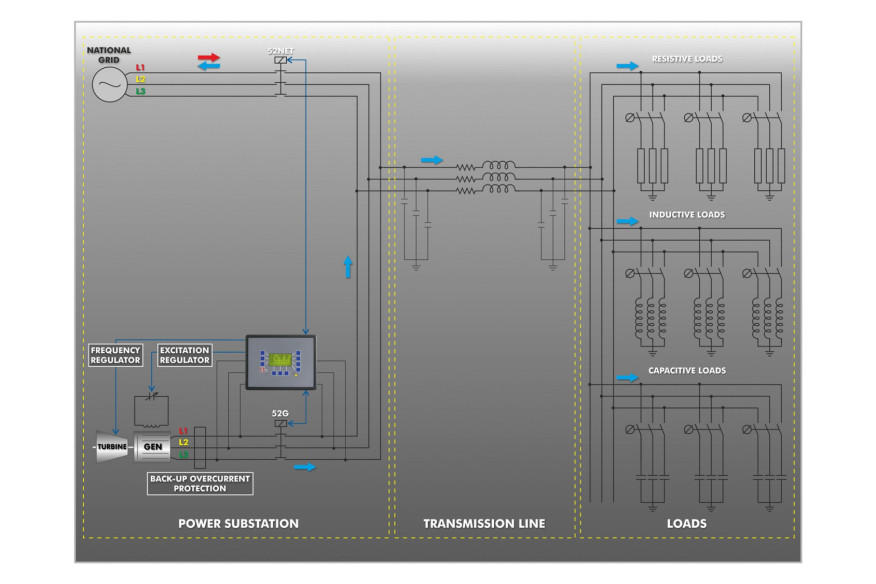Open the POWER SUBSTATION section label
The width and height of the screenshot is (876, 584).
pyautogui.click(x=237, y=522)
